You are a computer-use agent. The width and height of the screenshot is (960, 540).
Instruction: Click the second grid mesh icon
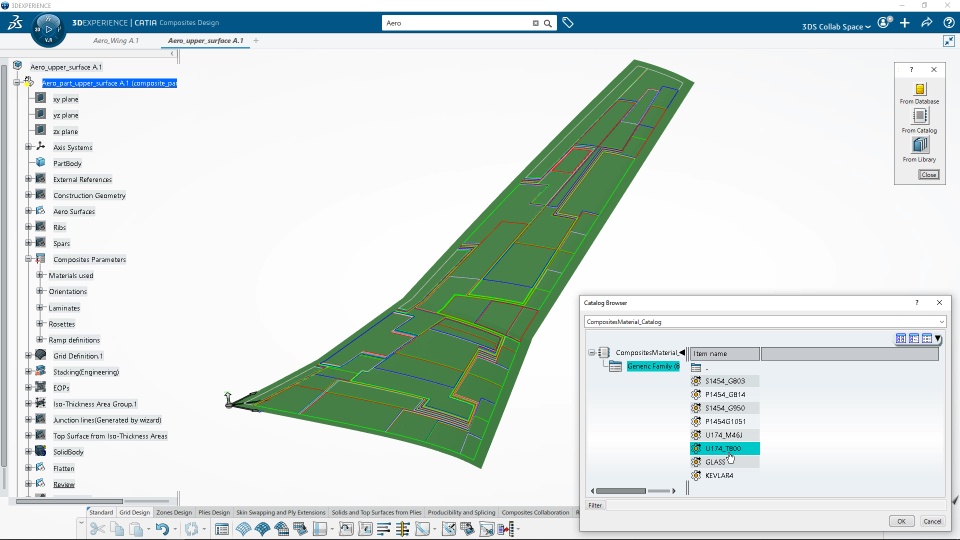pos(262,529)
